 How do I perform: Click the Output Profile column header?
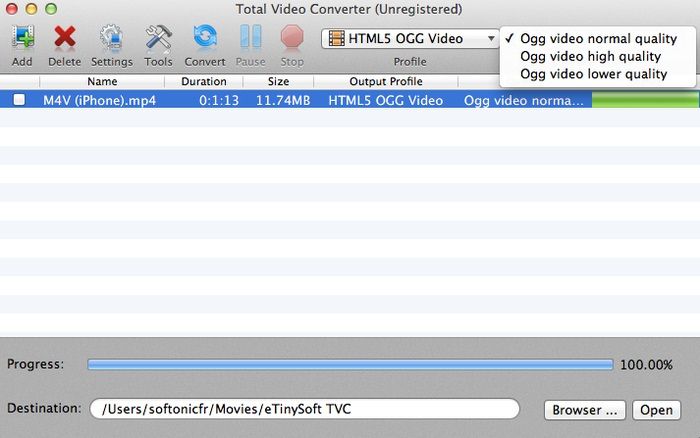[x=386, y=81]
